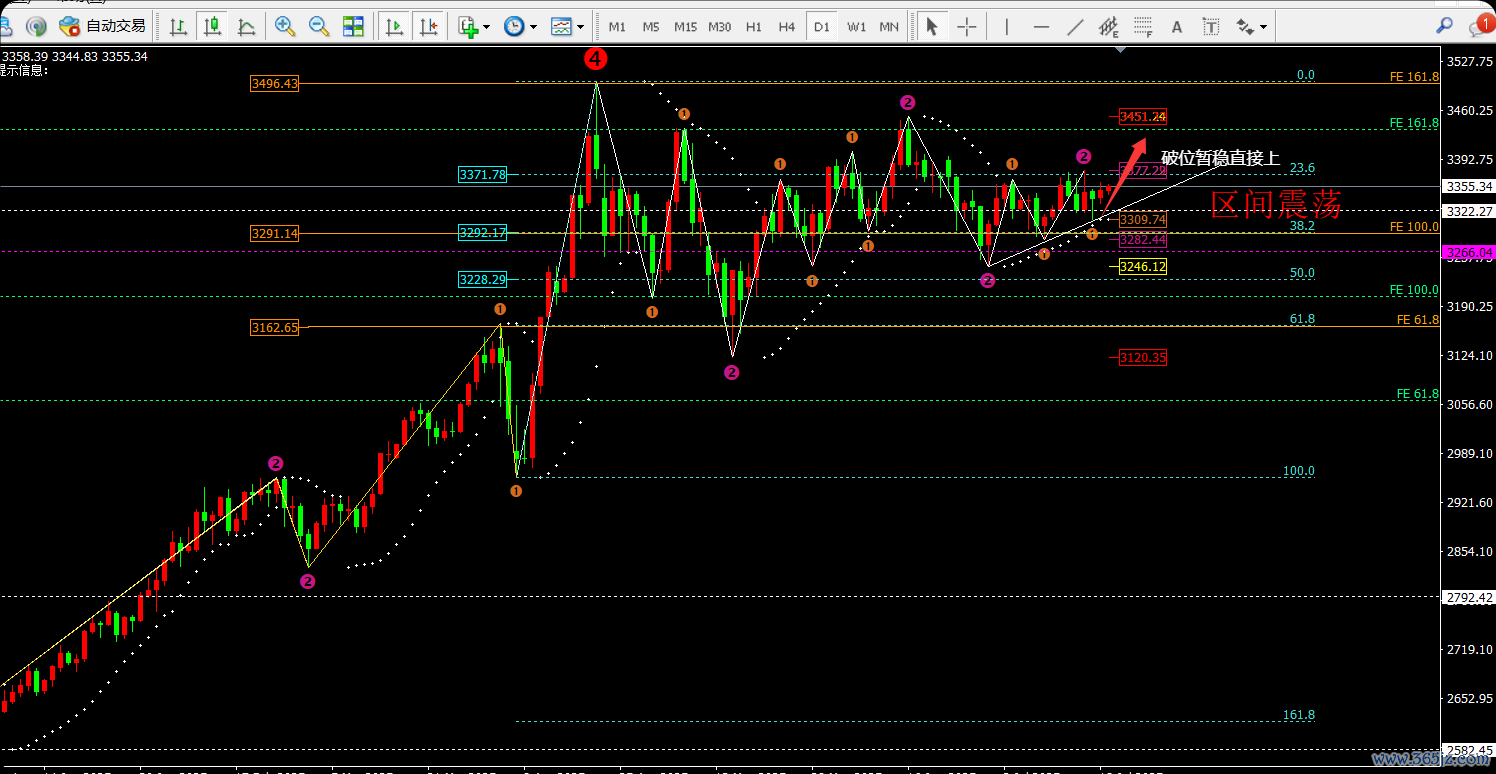This screenshot has width=1496, height=774.
Task: Select the M15 timeframe button
Action: coord(685,27)
